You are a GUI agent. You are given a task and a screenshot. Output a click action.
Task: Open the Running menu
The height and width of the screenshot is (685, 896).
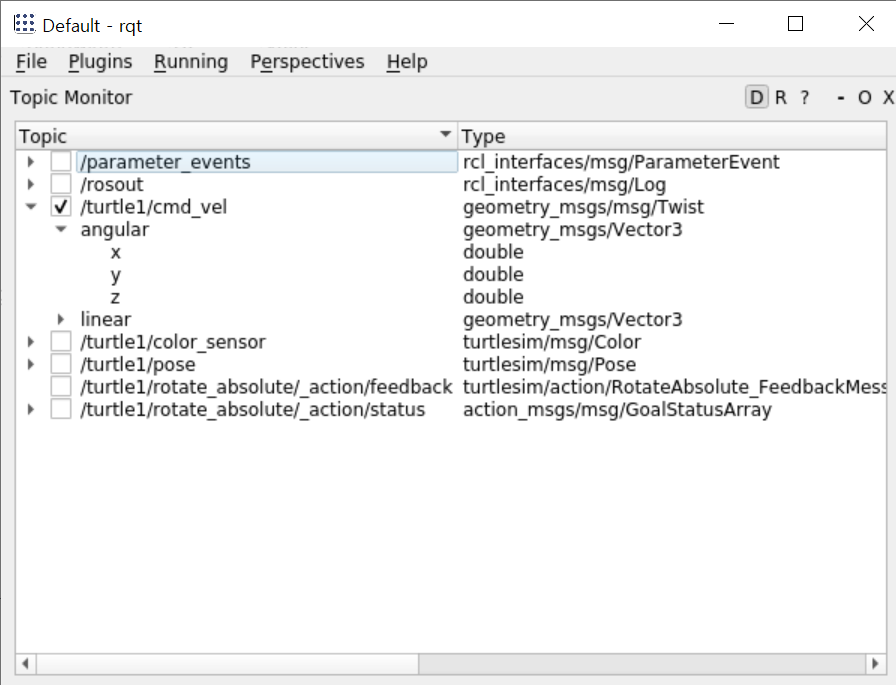191,62
